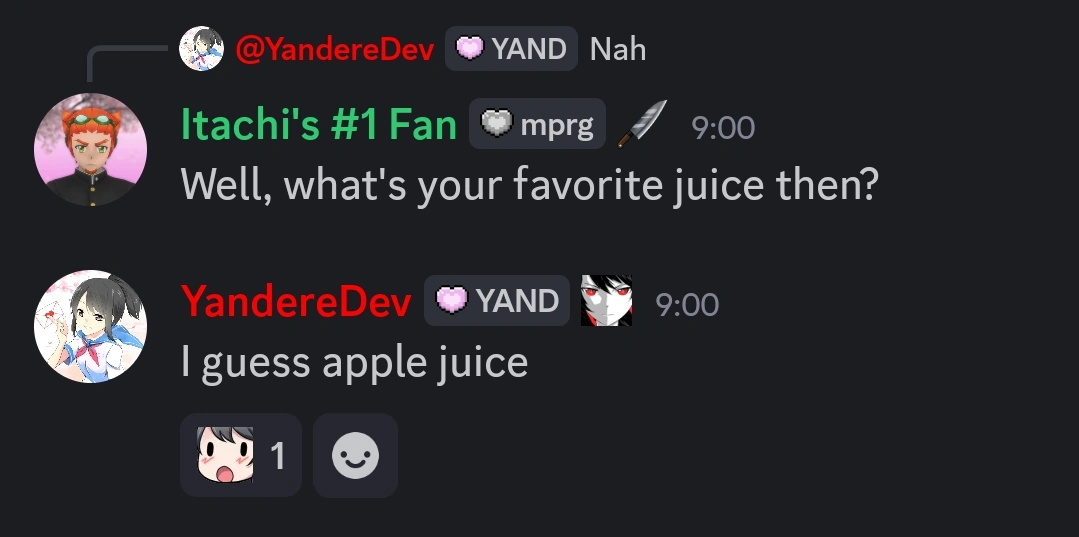The height and width of the screenshot is (537, 1079).
Task: Click the 9:00 timestamp on Itachi's message
Action: [x=723, y=127]
